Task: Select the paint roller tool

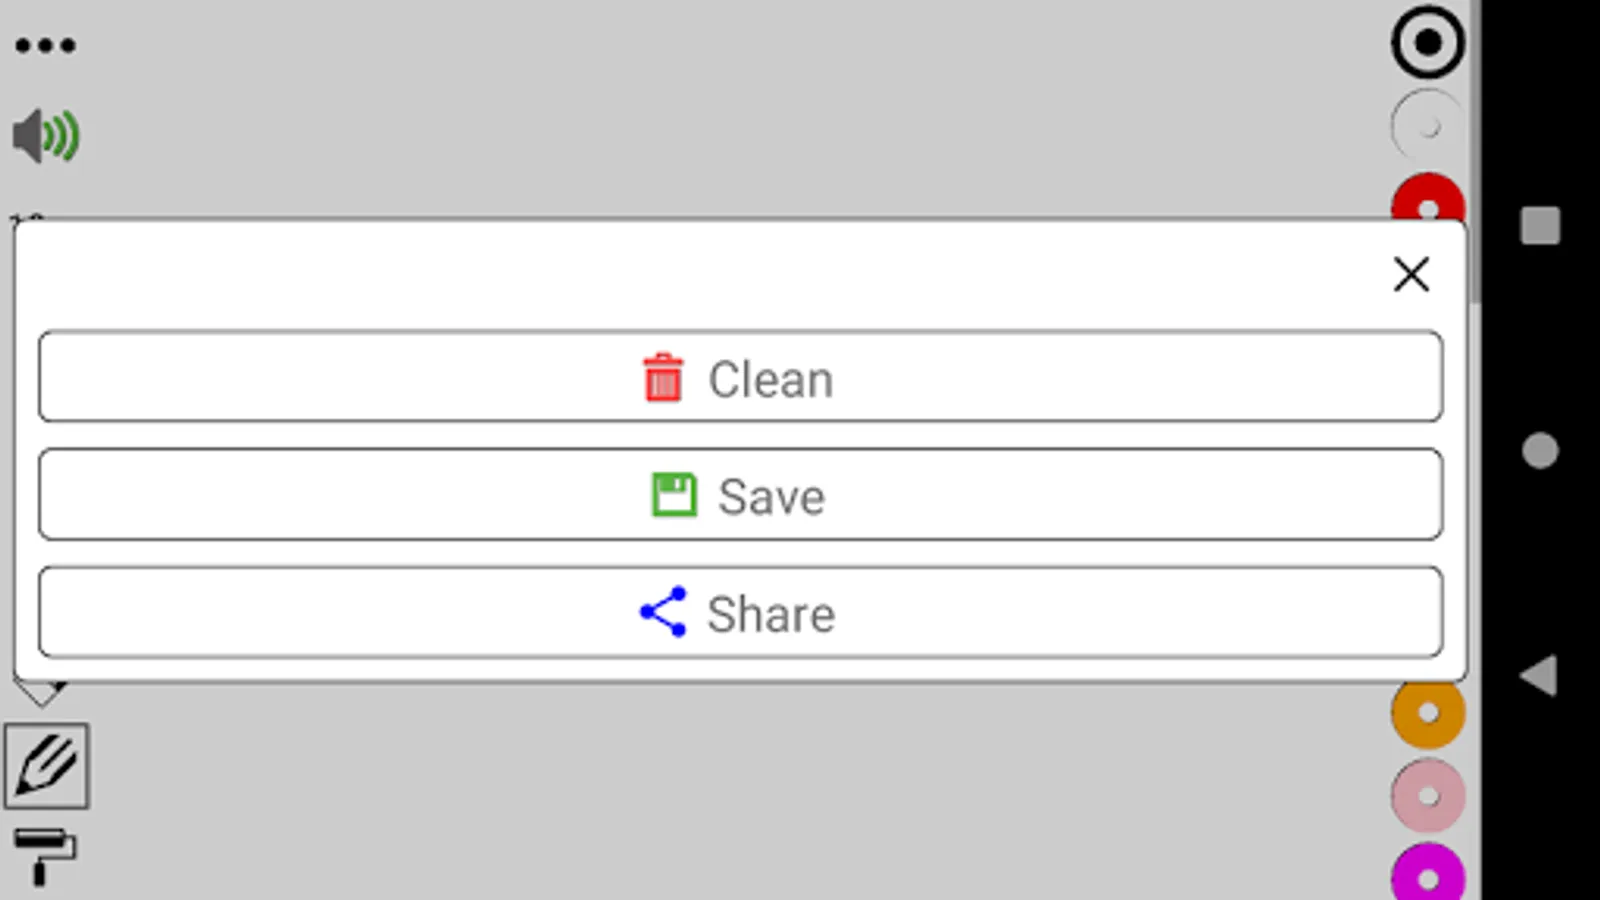Action: [x=47, y=855]
